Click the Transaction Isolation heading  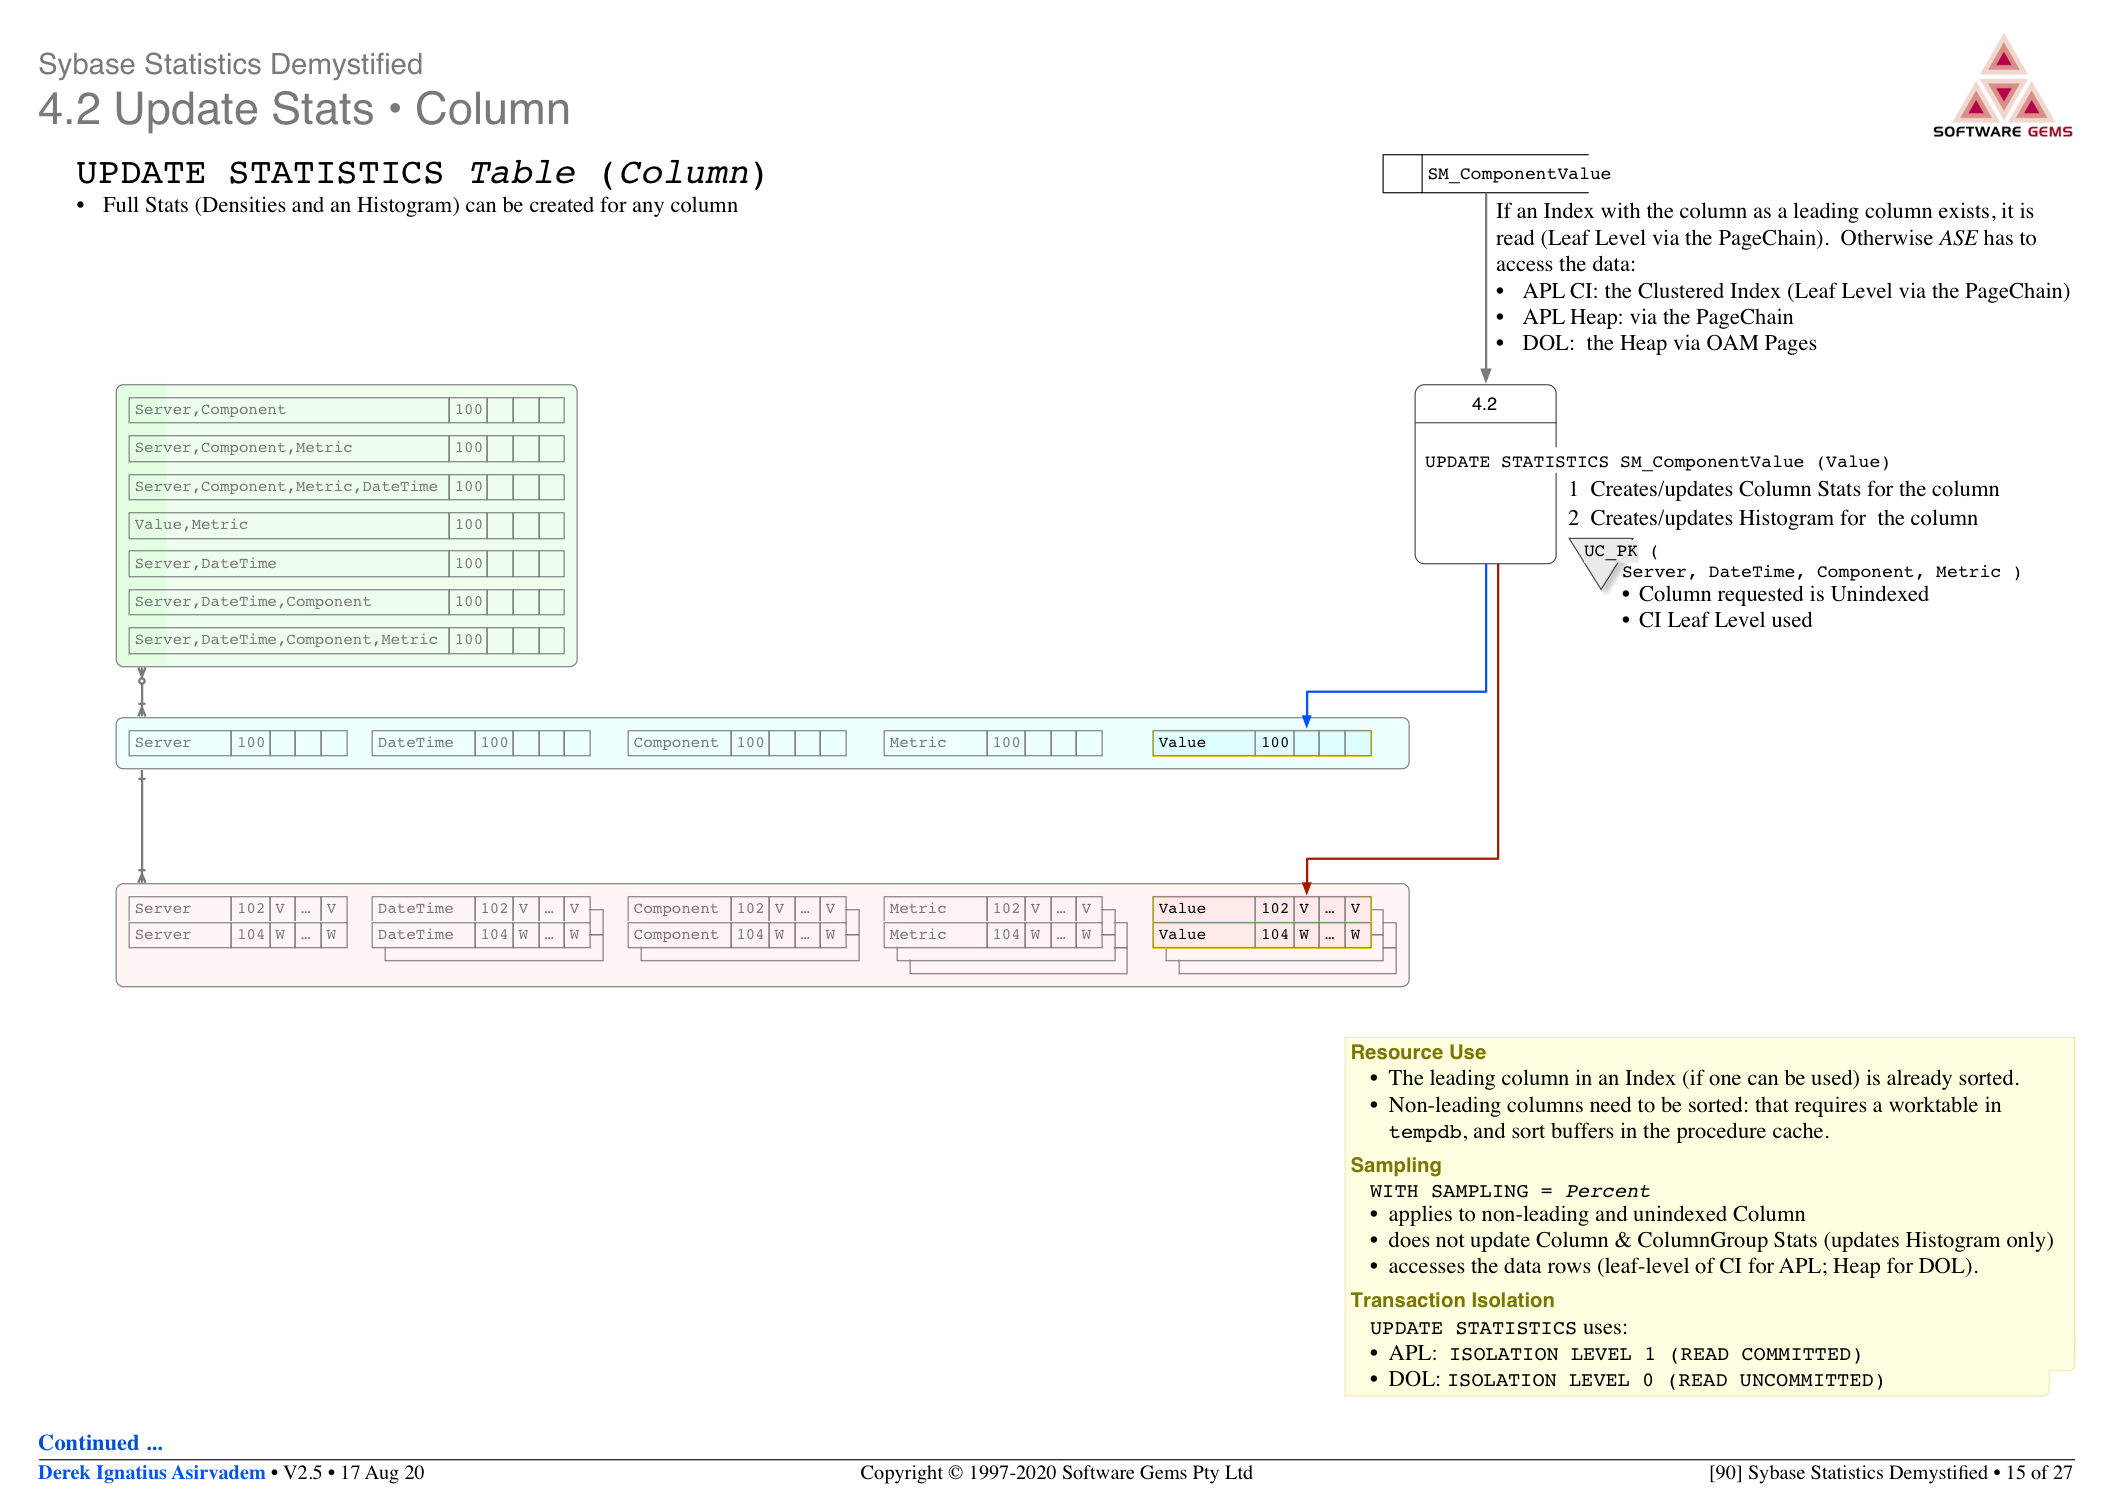click(1452, 1300)
